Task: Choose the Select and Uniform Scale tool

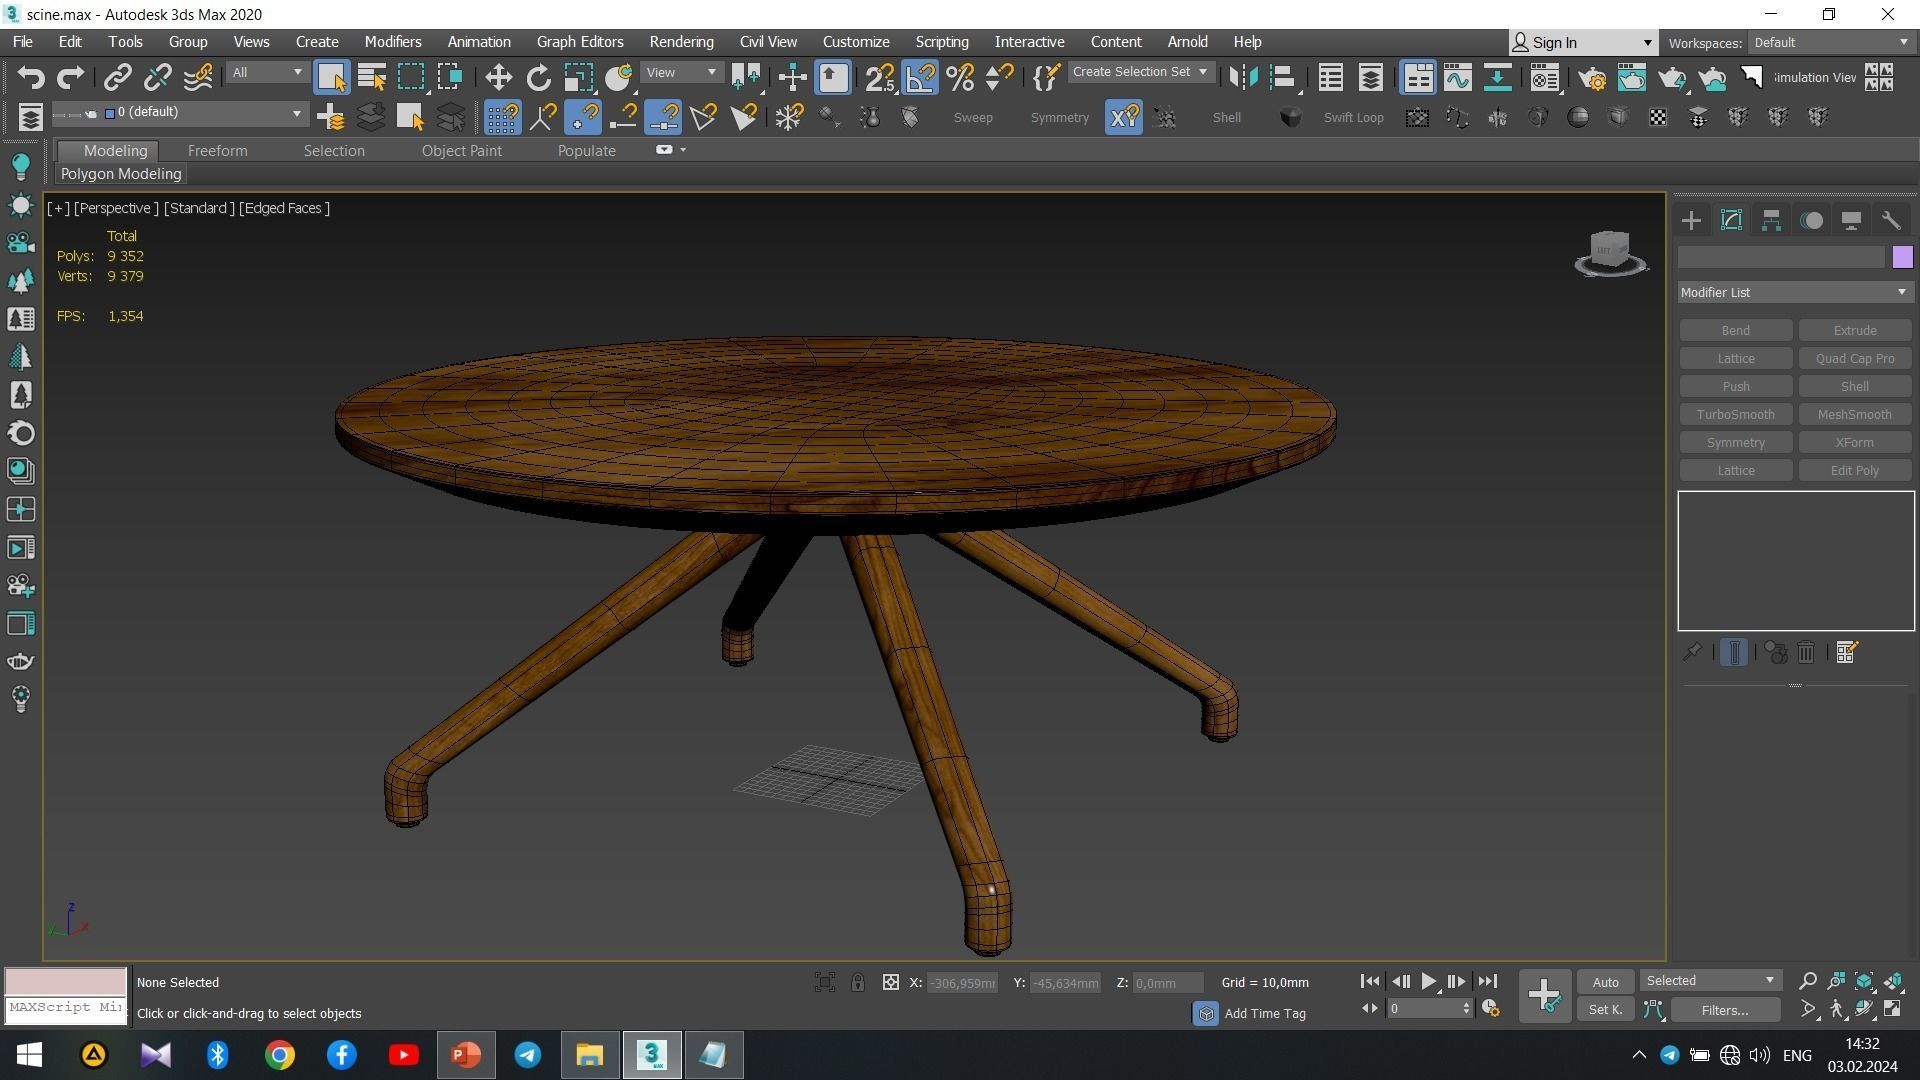Action: (x=578, y=77)
